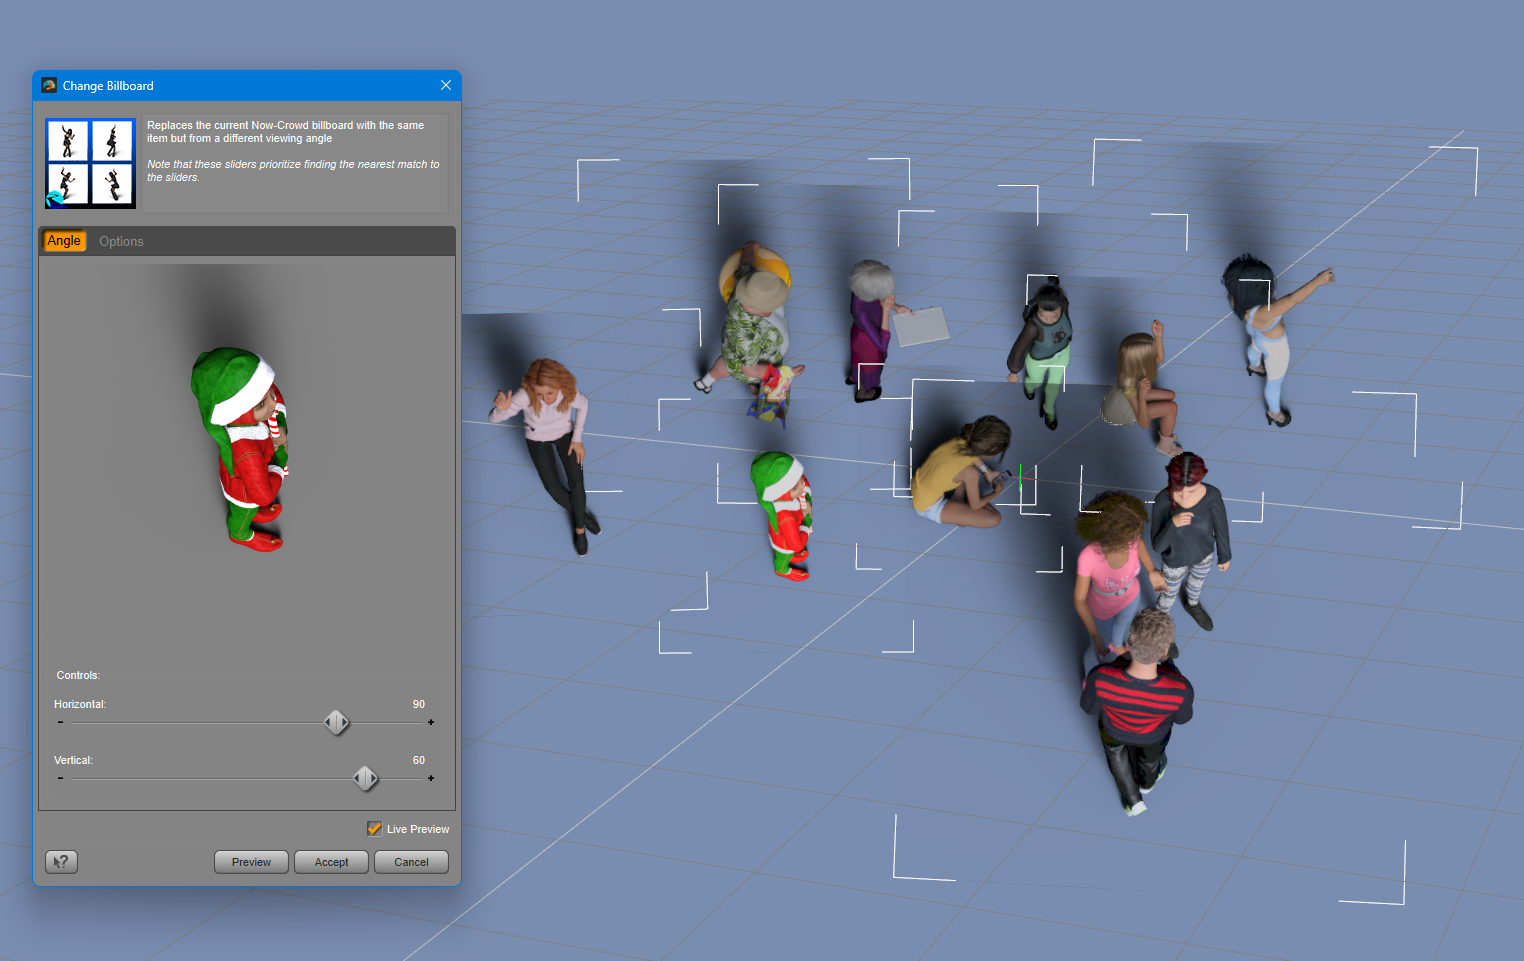
Task: Click the Change Billboard dialog app icon
Action: point(49,86)
